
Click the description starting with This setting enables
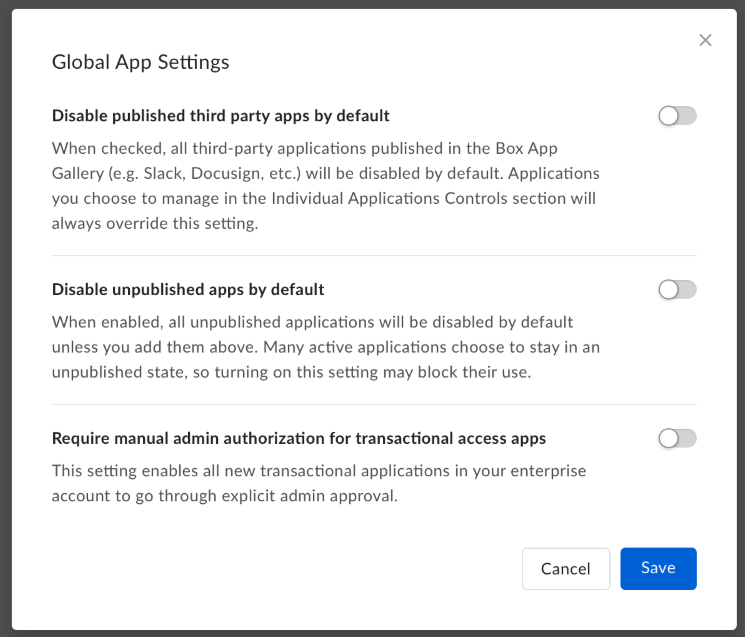click(x=318, y=482)
